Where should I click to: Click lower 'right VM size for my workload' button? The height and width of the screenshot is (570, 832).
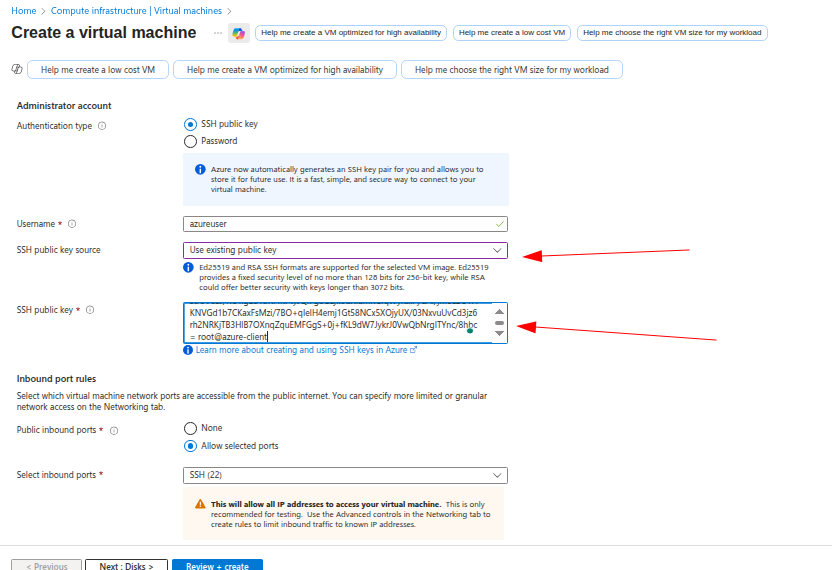point(512,70)
